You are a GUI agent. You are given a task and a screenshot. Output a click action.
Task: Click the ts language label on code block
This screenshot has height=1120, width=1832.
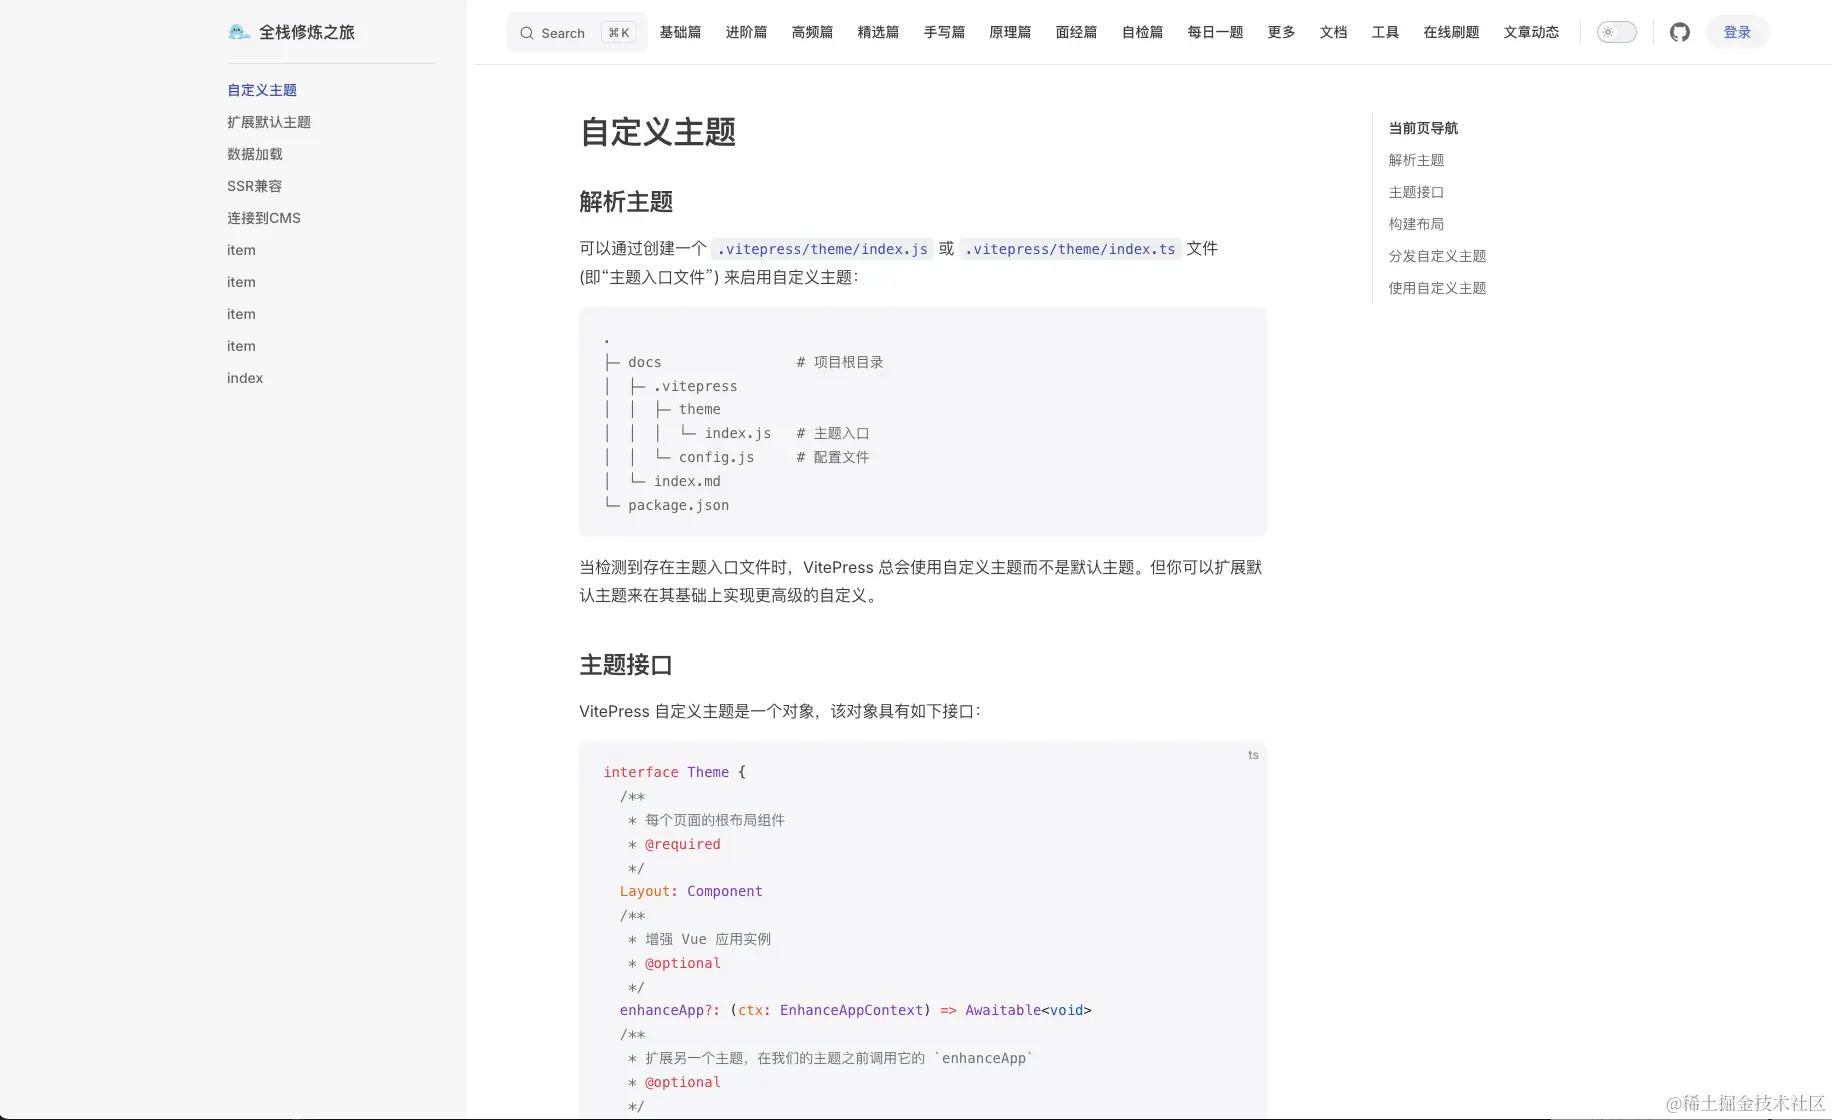pyautogui.click(x=1253, y=755)
